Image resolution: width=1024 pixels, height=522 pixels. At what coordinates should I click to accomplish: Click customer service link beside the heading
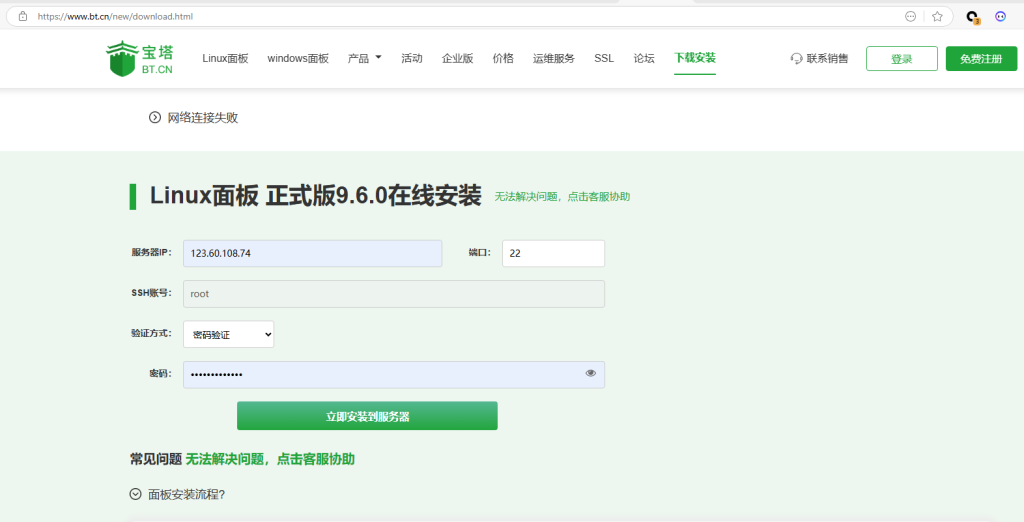(562, 197)
